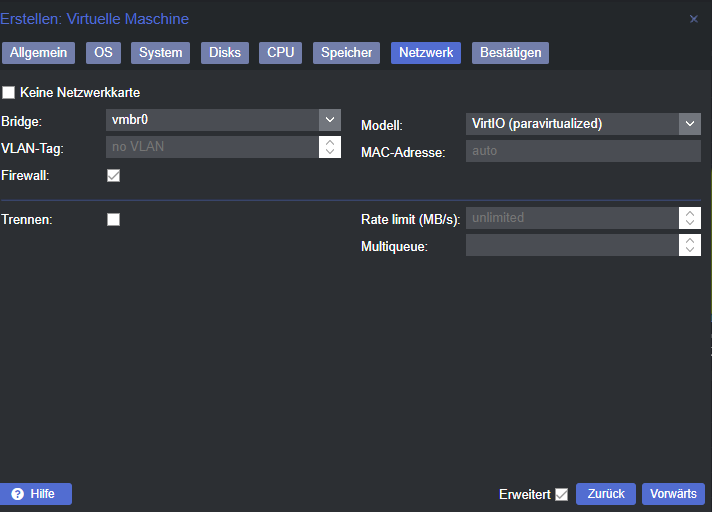This screenshot has width=712, height=512.
Task: Enable the Keine Netzwerkkarte checkbox
Action: coord(9,93)
